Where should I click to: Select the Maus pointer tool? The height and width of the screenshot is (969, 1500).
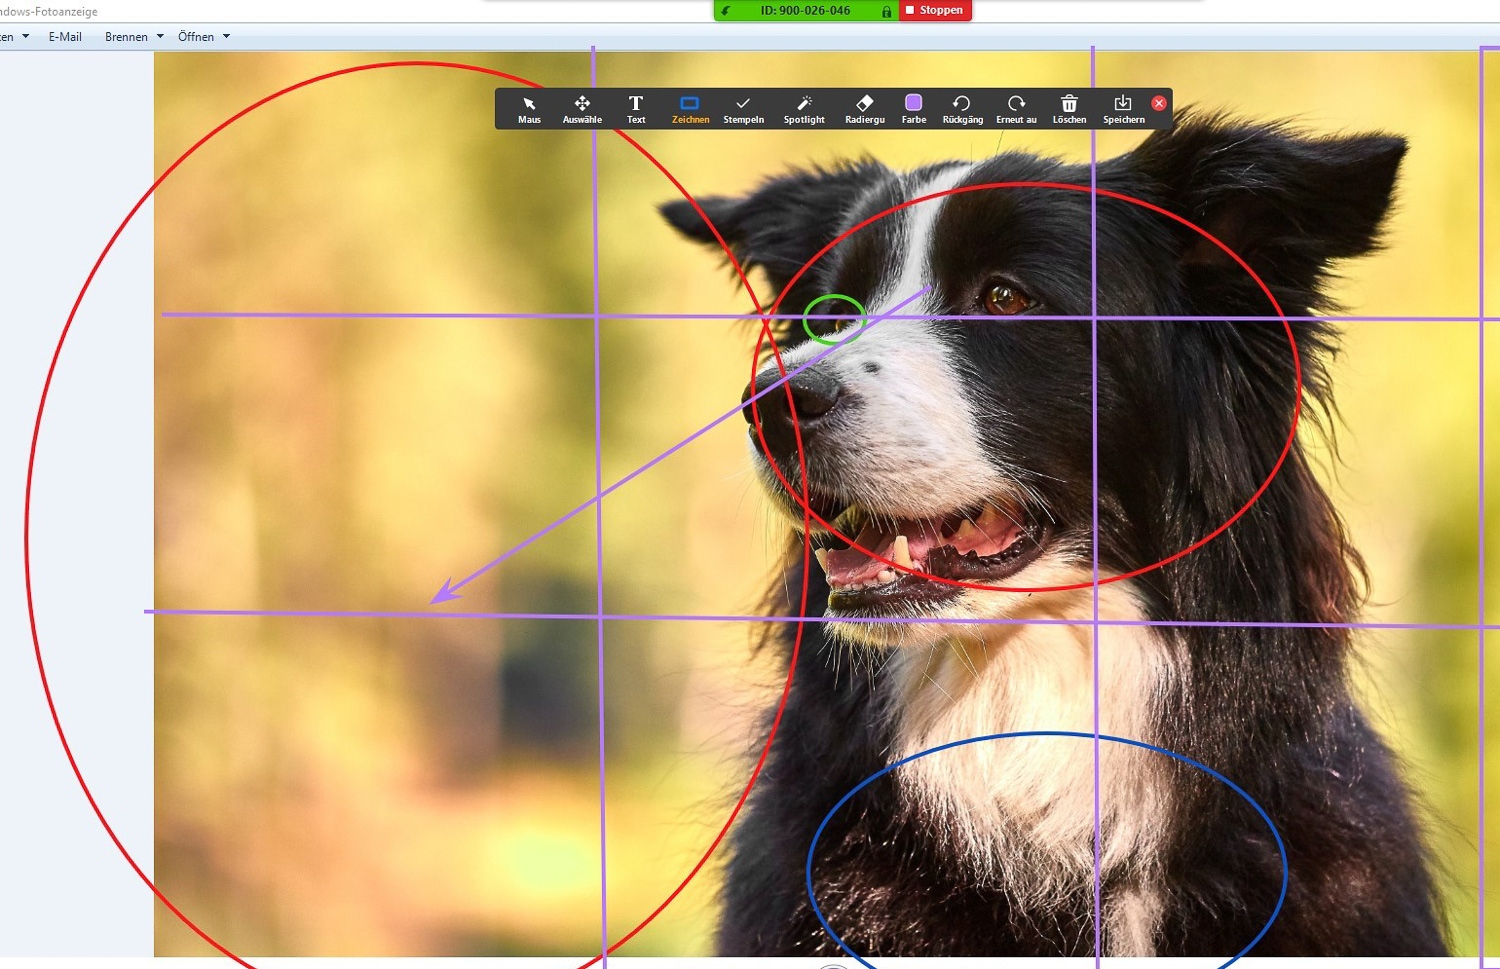coord(529,109)
